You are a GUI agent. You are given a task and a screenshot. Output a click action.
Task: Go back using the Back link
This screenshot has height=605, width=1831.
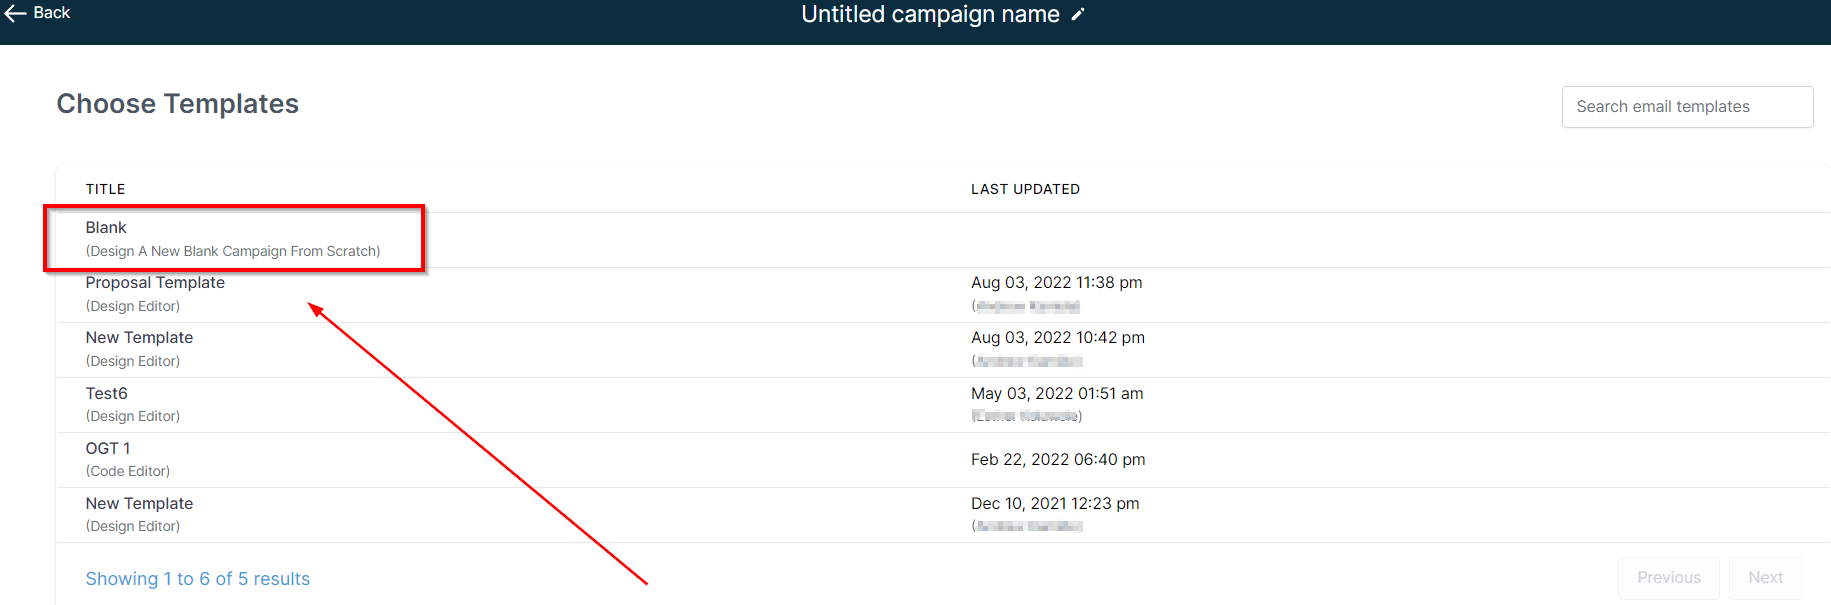[x=37, y=13]
